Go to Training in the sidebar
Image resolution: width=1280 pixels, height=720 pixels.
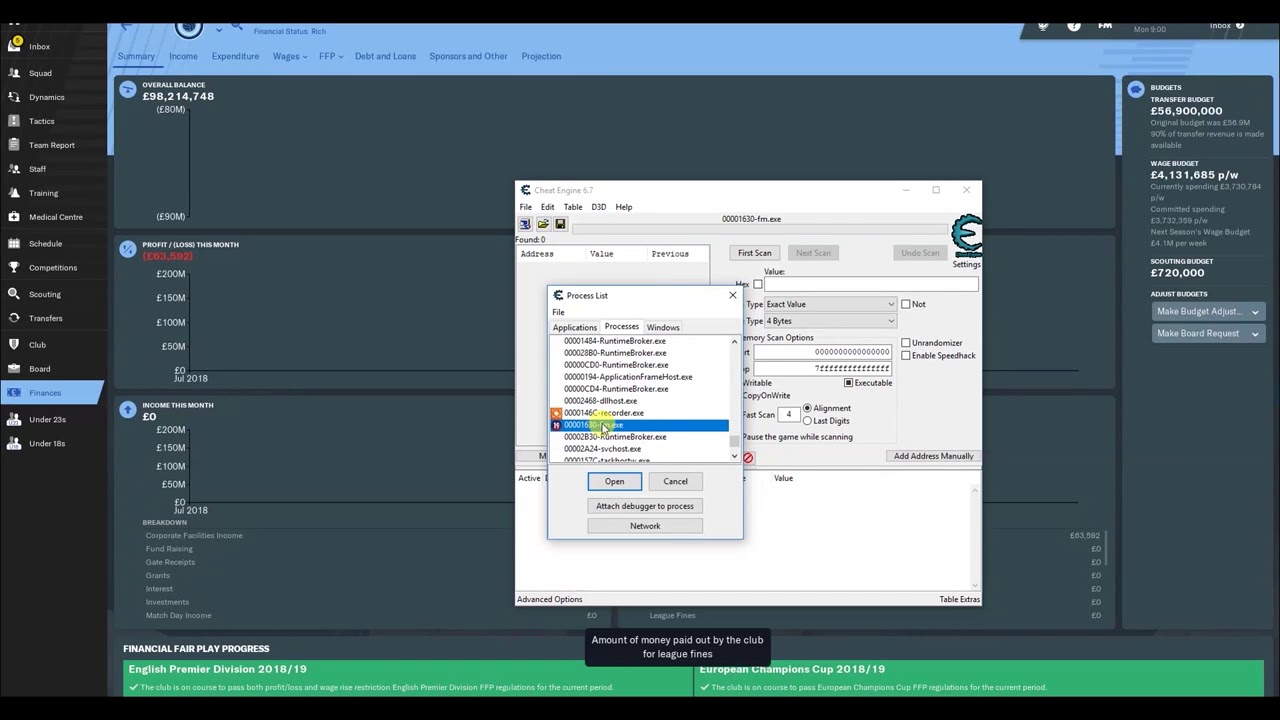coord(43,193)
